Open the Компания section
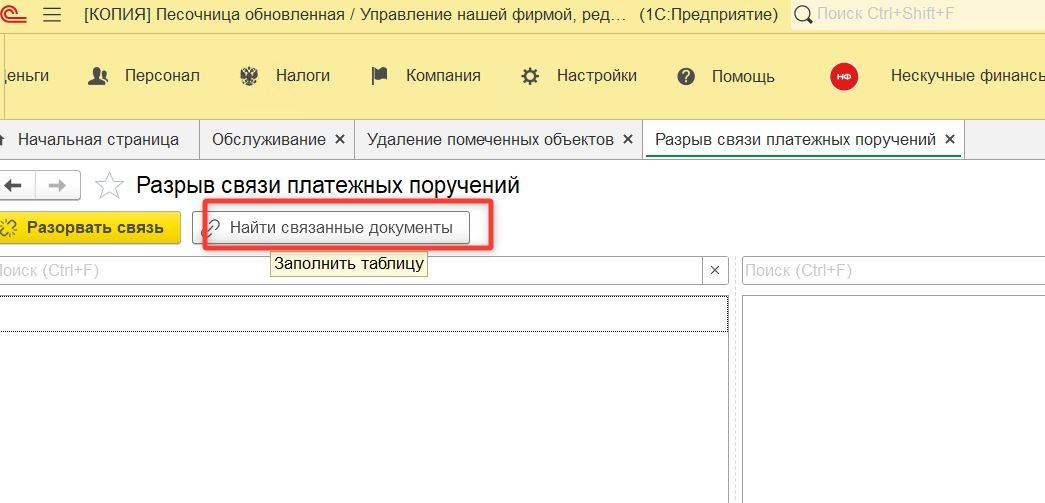Image resolution: width=1045 pixels, height=503 pixels. tap(443, 76)
